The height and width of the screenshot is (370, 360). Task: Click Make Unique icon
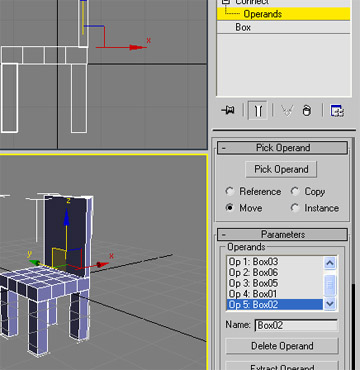tap(287, 111)
